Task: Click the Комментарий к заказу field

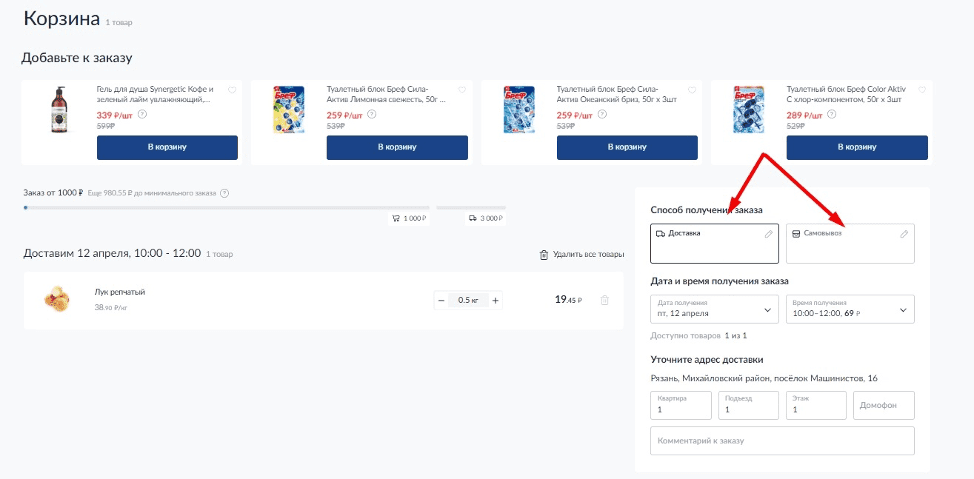Action: click(x=782, y=440)
